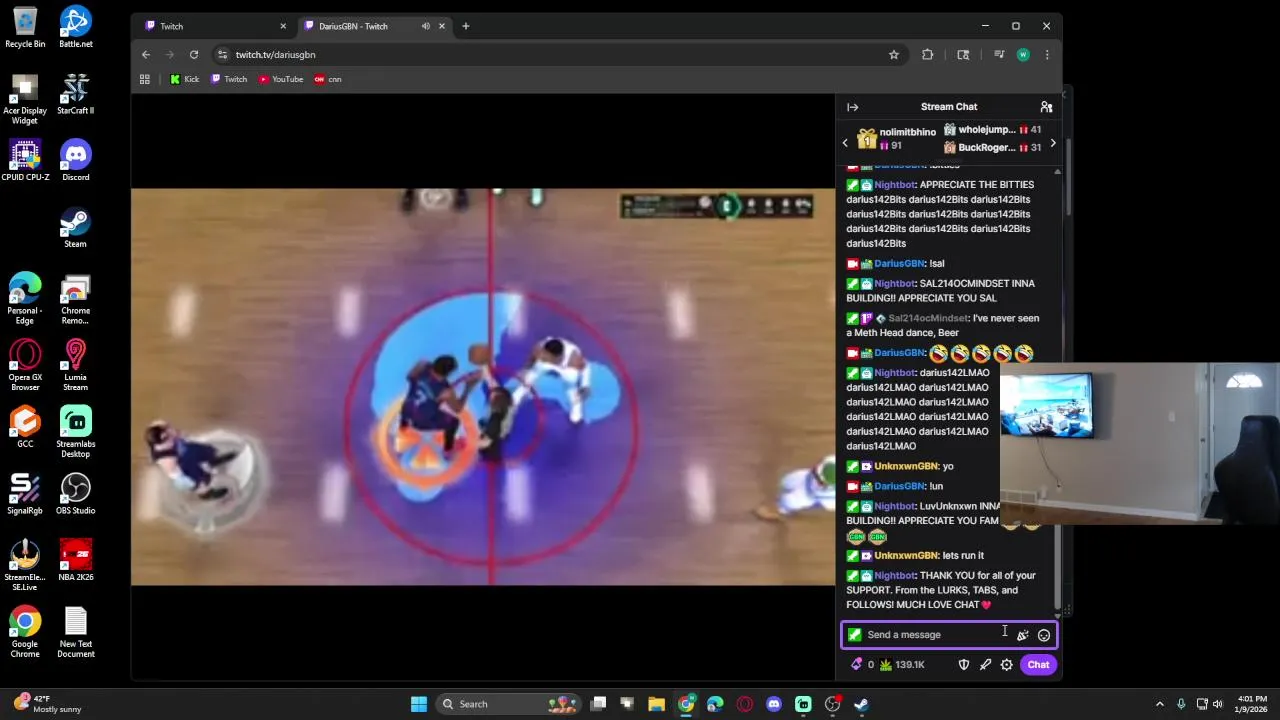
Task: Select gifter wholejump in leaderboard
Action: tap(992, 130)
